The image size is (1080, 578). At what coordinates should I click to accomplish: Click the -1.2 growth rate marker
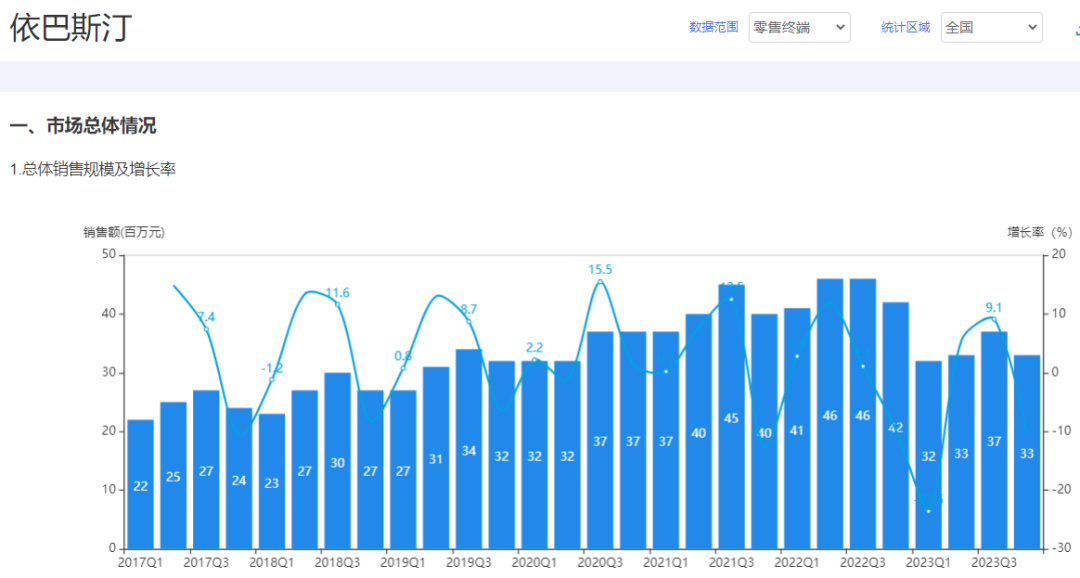click(x=272, y=379)
